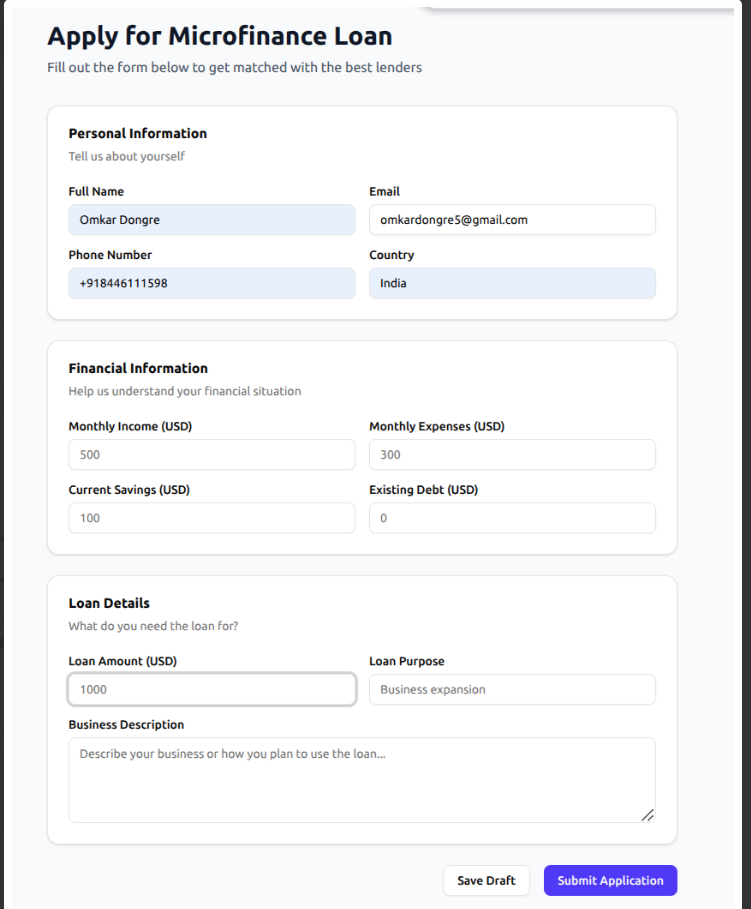
Task: Click the textarea resize grip icon
Action: pyautogui.click(x=648, y=815)
